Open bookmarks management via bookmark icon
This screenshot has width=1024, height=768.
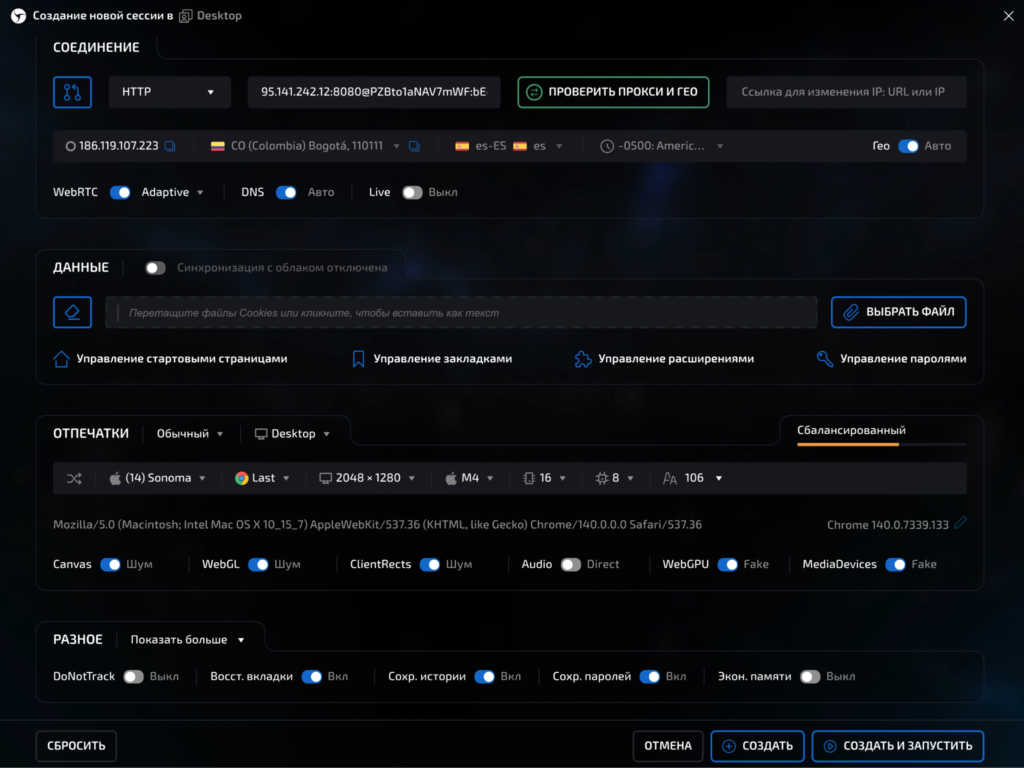coord(358,359)
